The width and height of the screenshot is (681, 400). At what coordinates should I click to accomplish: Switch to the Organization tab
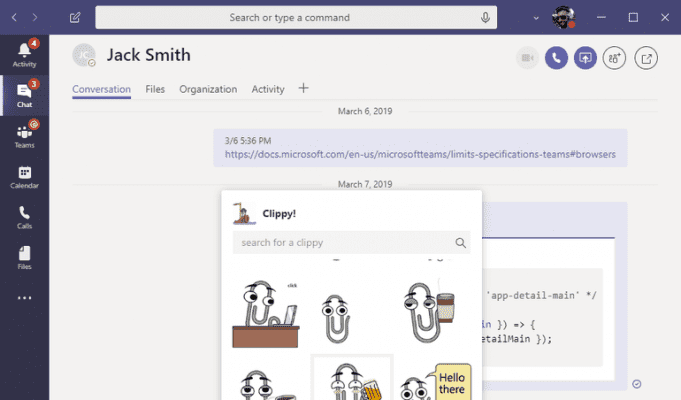[208, 89]
